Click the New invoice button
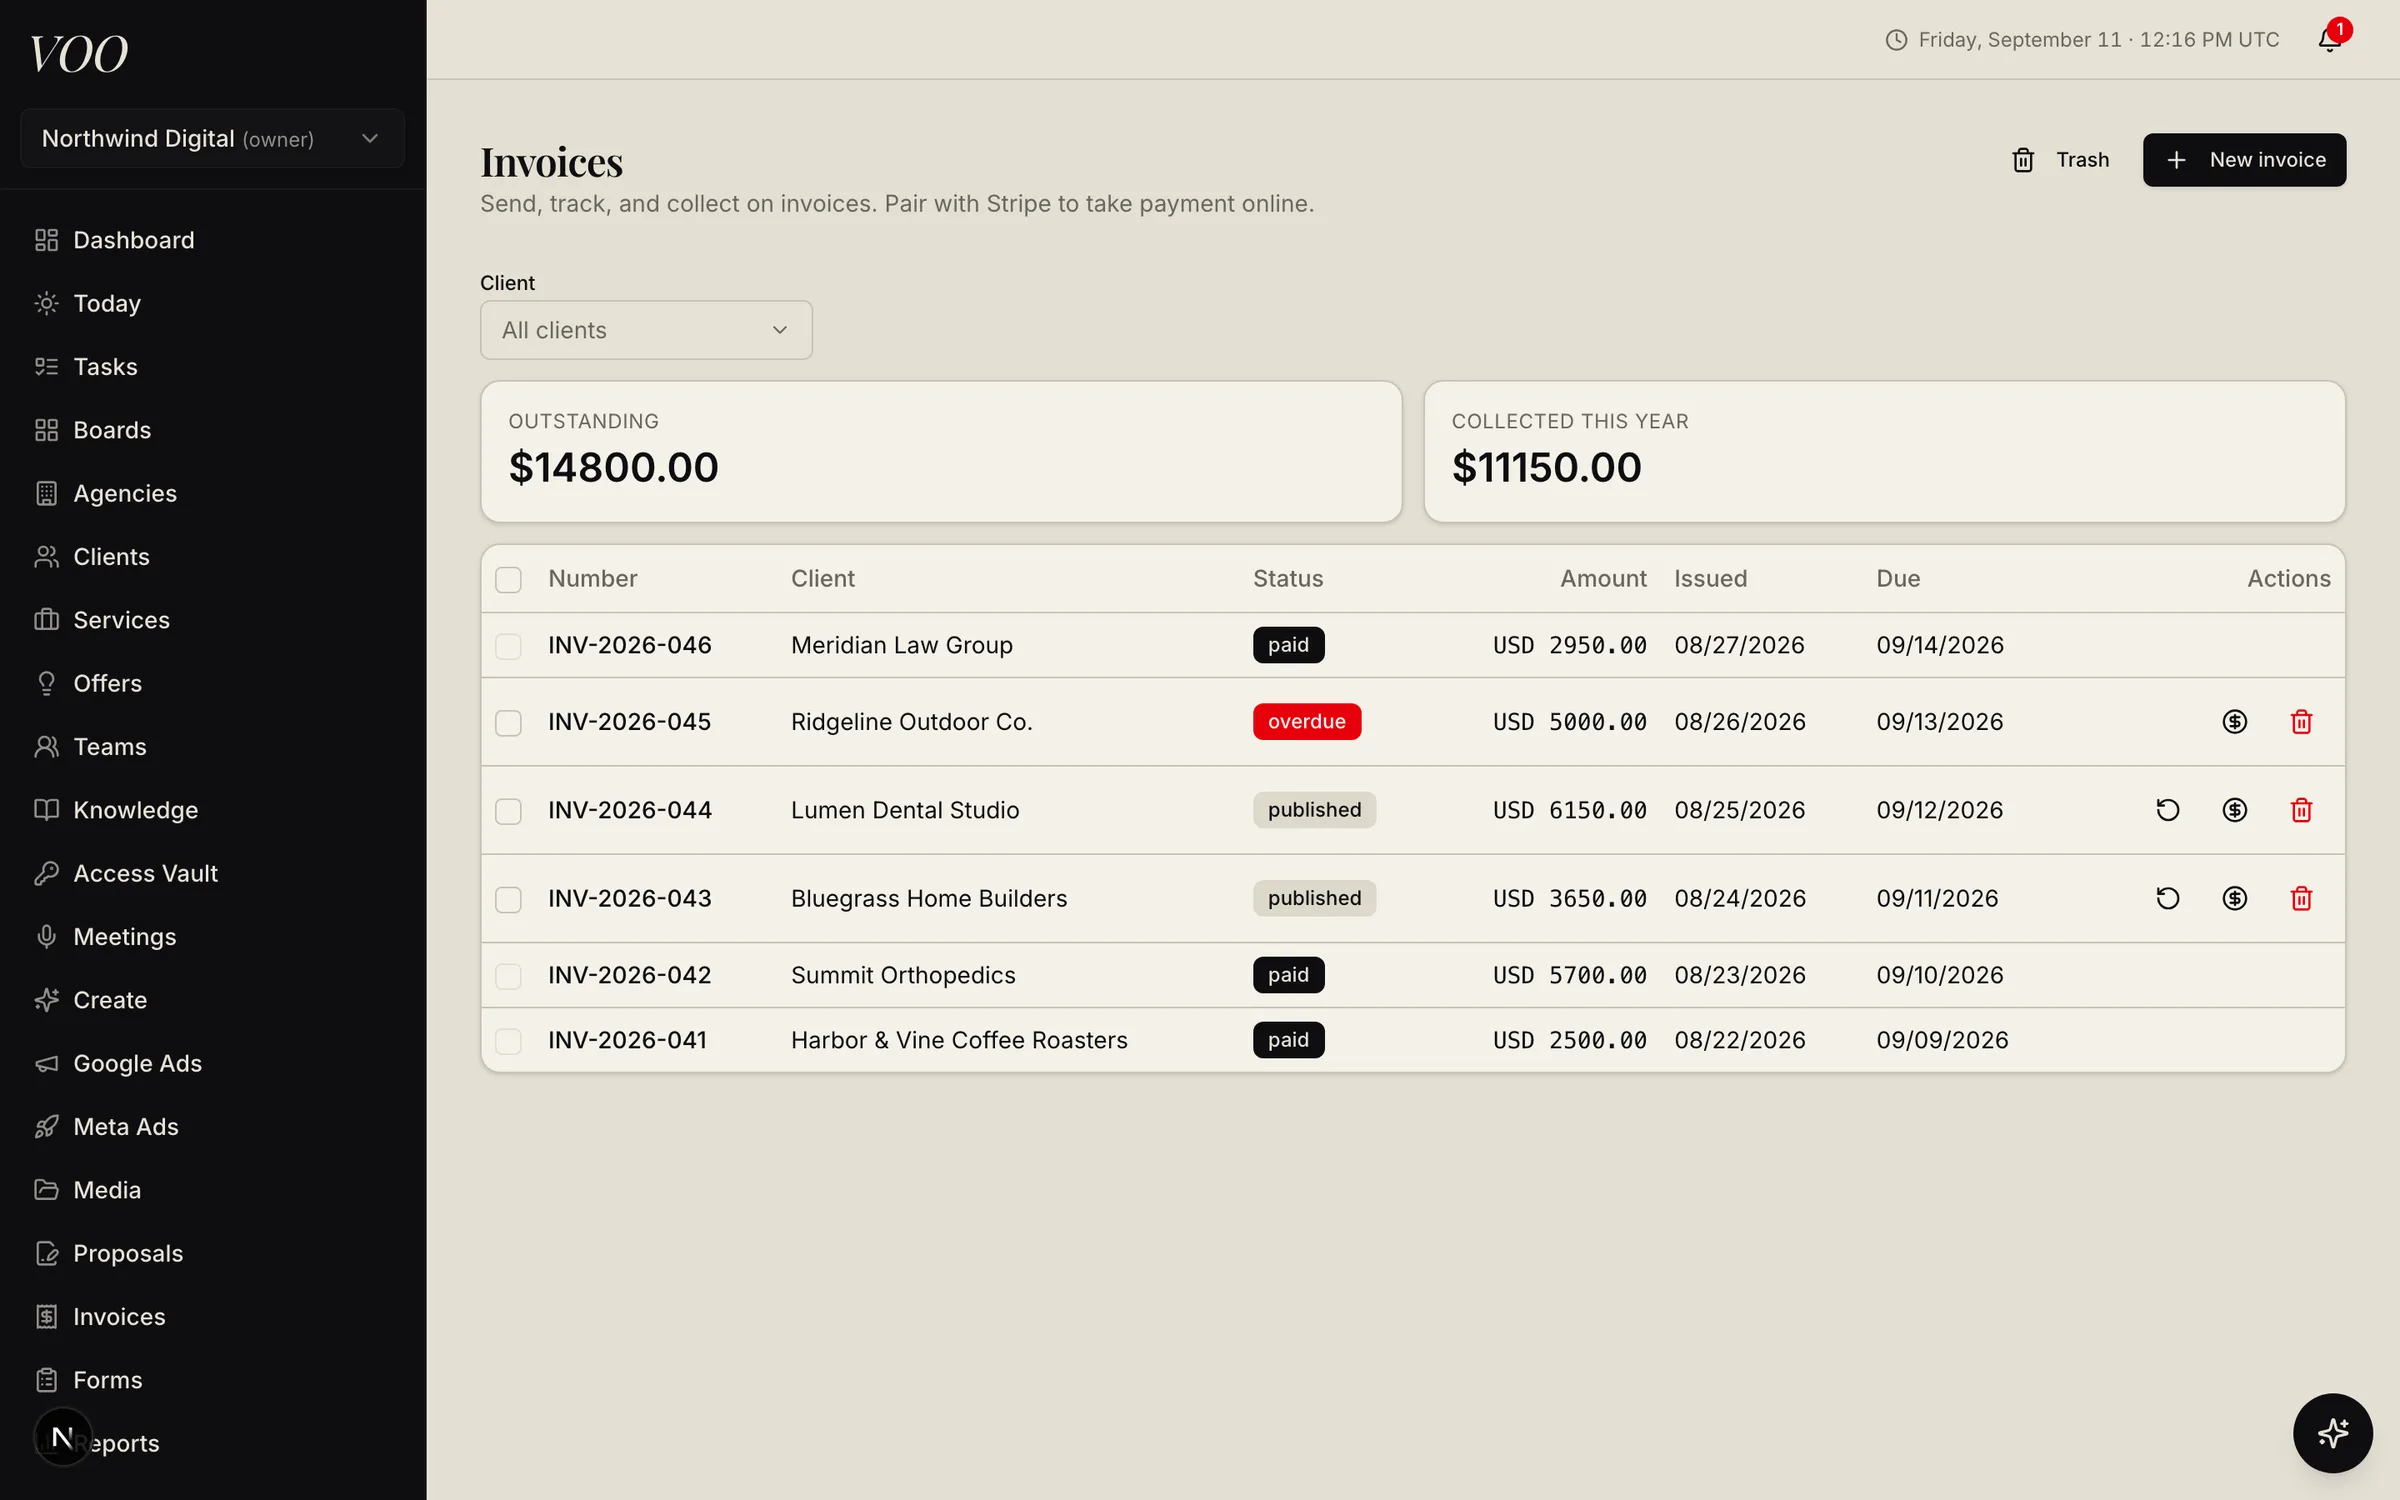This screenshot has width=2400, height=1500. (x=2244, y=160)
